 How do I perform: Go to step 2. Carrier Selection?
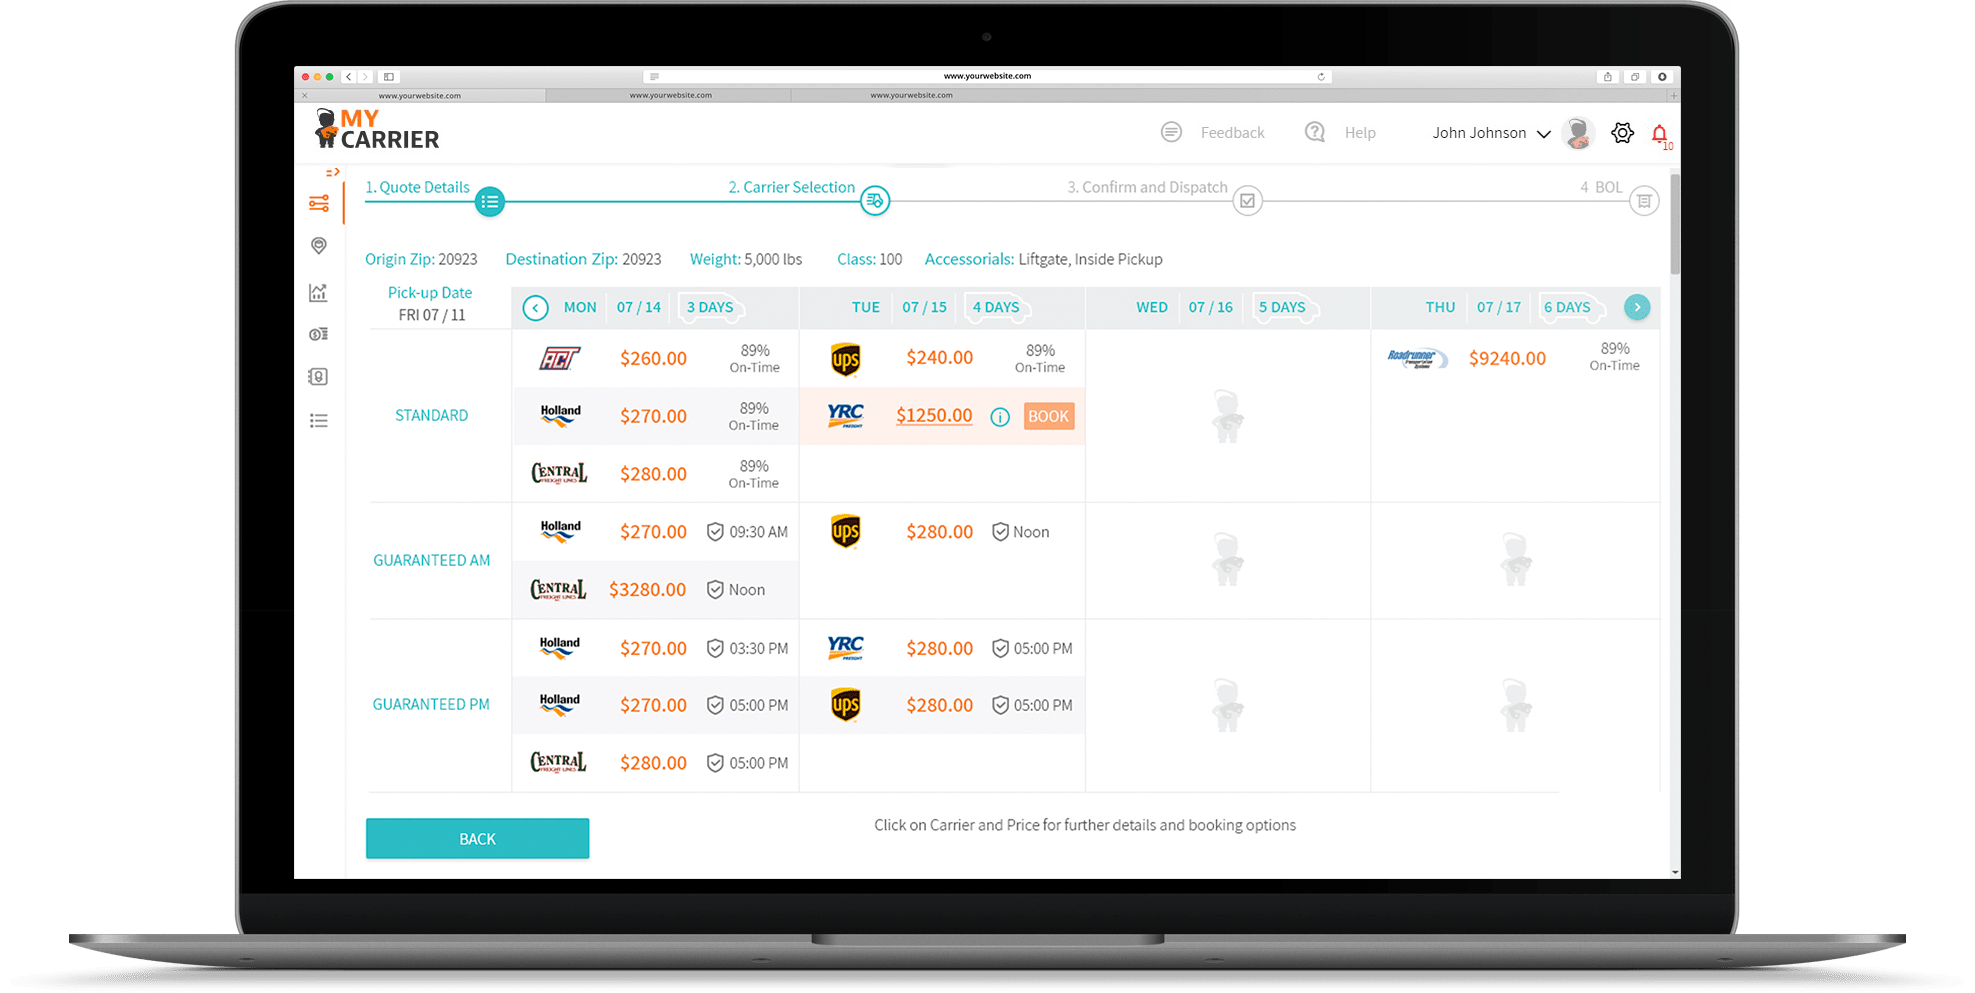pyautogui.click(x=791, y=187)
